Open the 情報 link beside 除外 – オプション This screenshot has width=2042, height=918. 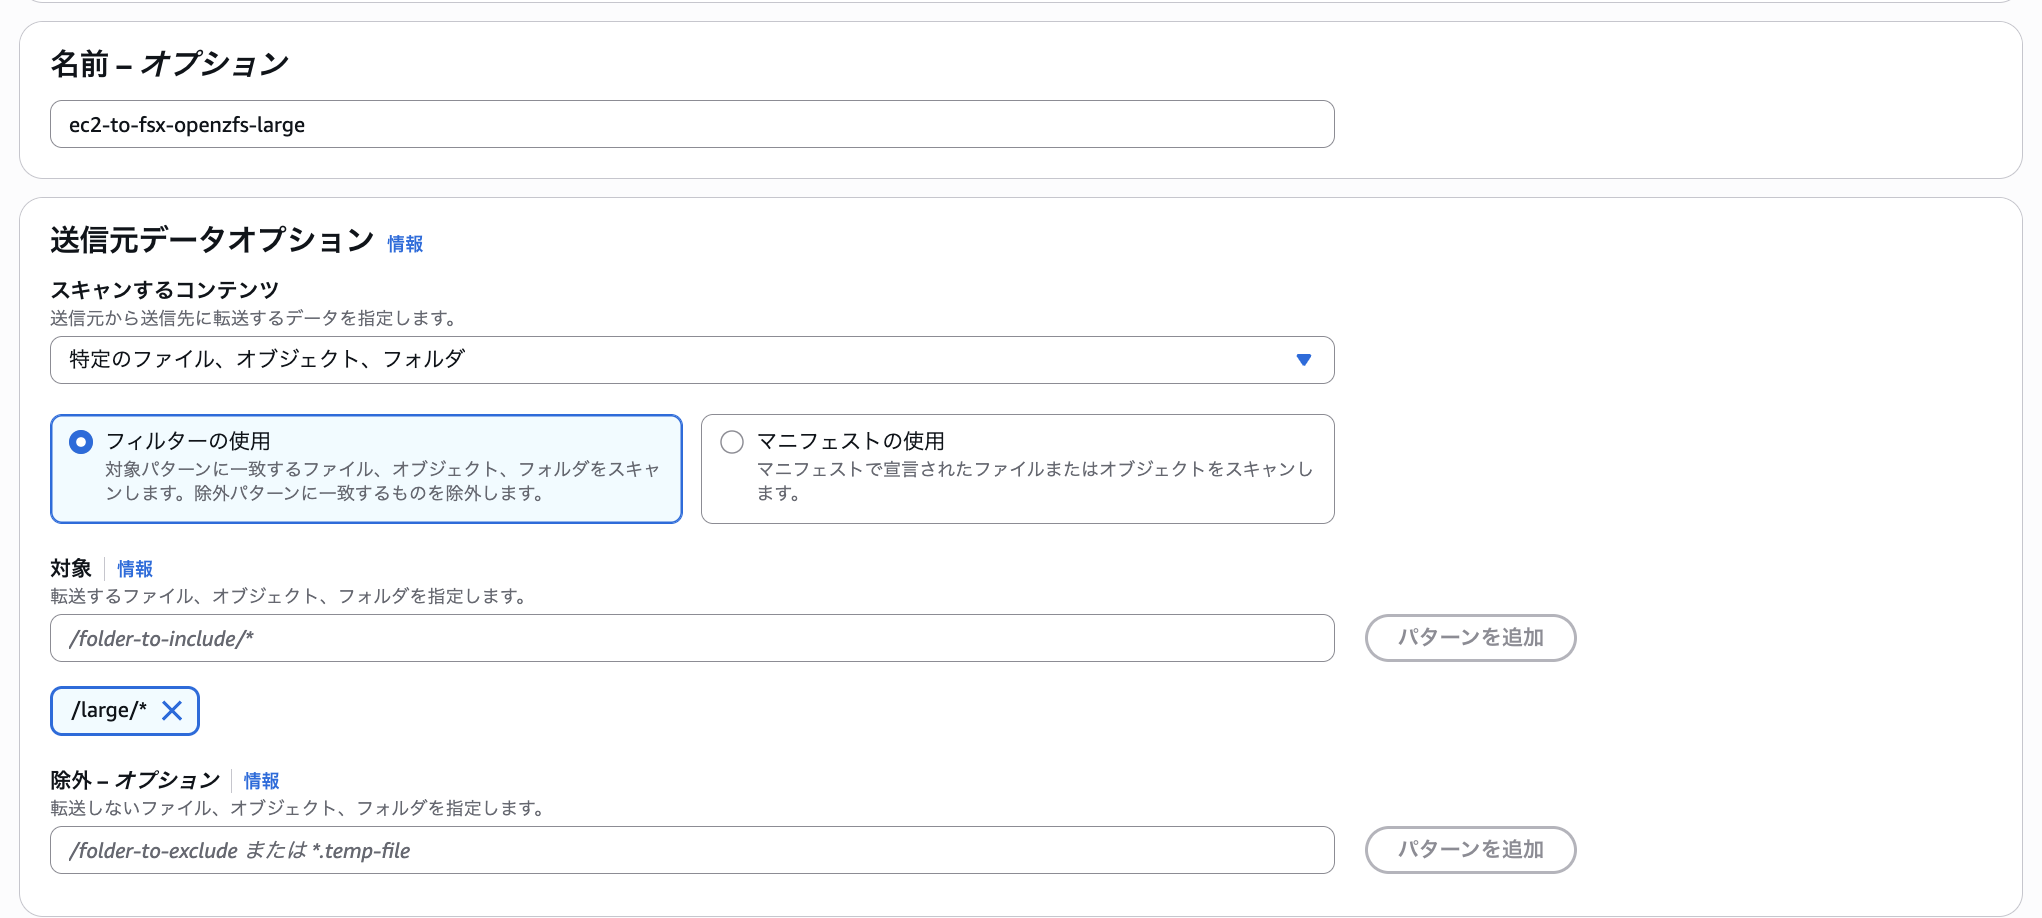click(261, 781)
